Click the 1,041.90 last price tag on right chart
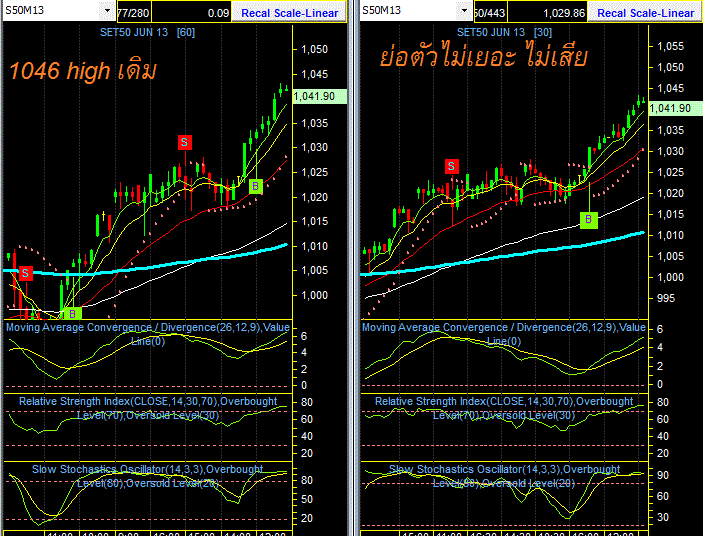 click(676, 108)
